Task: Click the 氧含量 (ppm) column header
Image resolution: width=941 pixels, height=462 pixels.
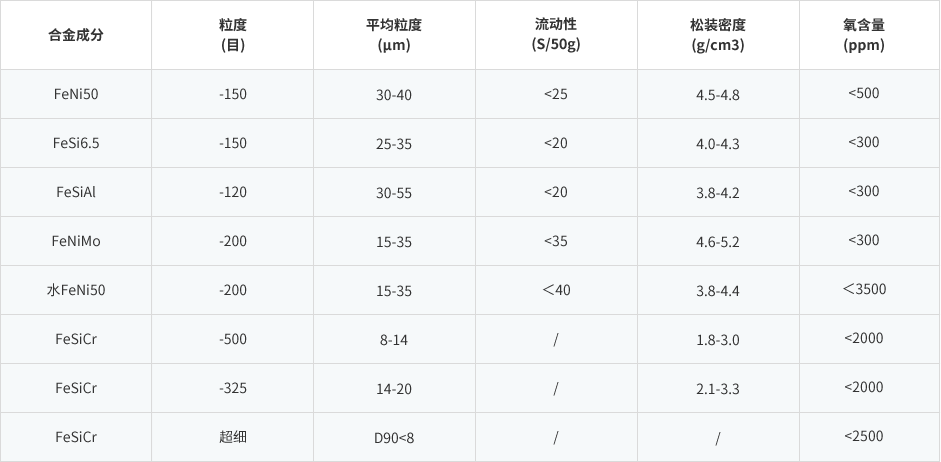Action: [x=863, y=35]
